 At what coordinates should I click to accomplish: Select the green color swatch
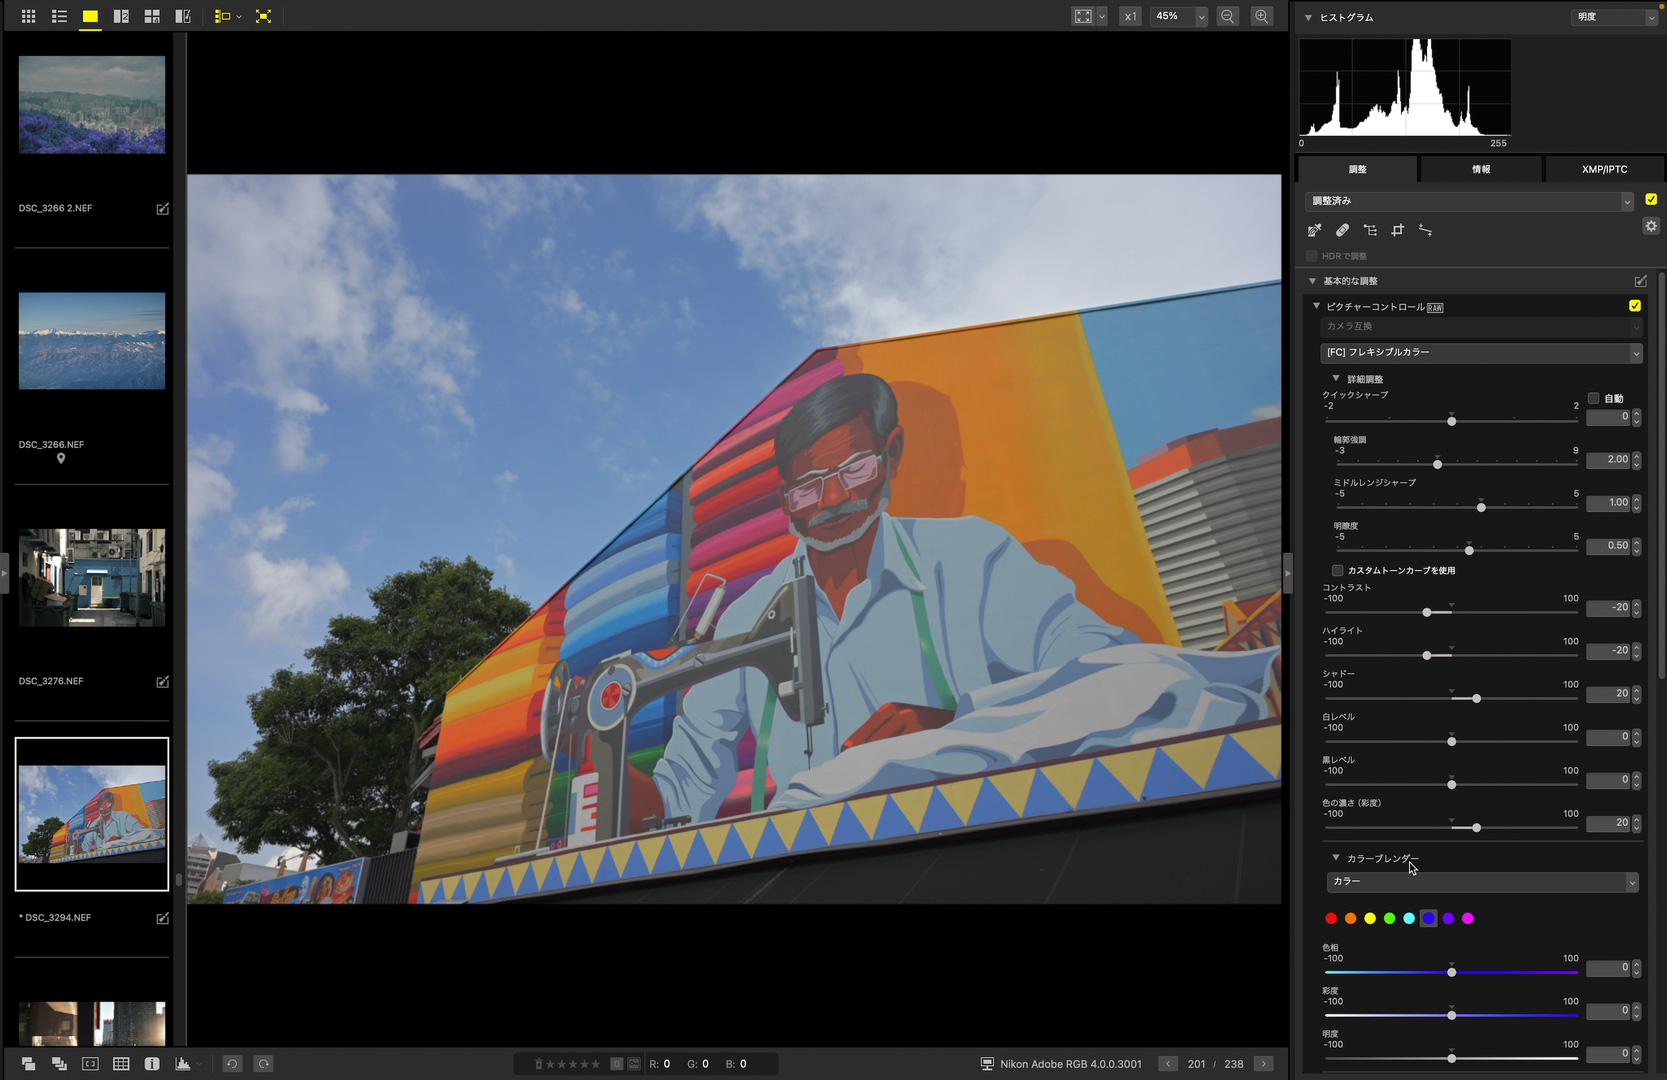(x=1390, y=918)
